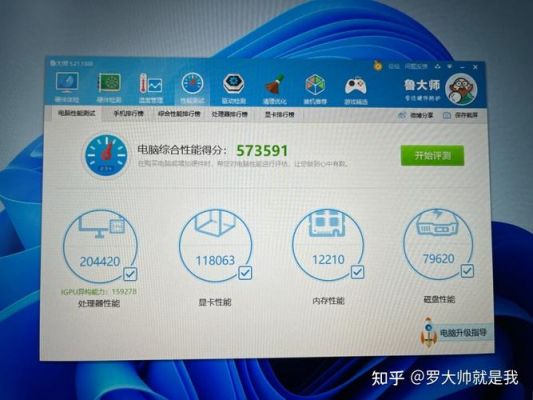533x400 pixels.
Task: Open the 装机推荐 colored cube icon
Action: [x=315, y=85]
